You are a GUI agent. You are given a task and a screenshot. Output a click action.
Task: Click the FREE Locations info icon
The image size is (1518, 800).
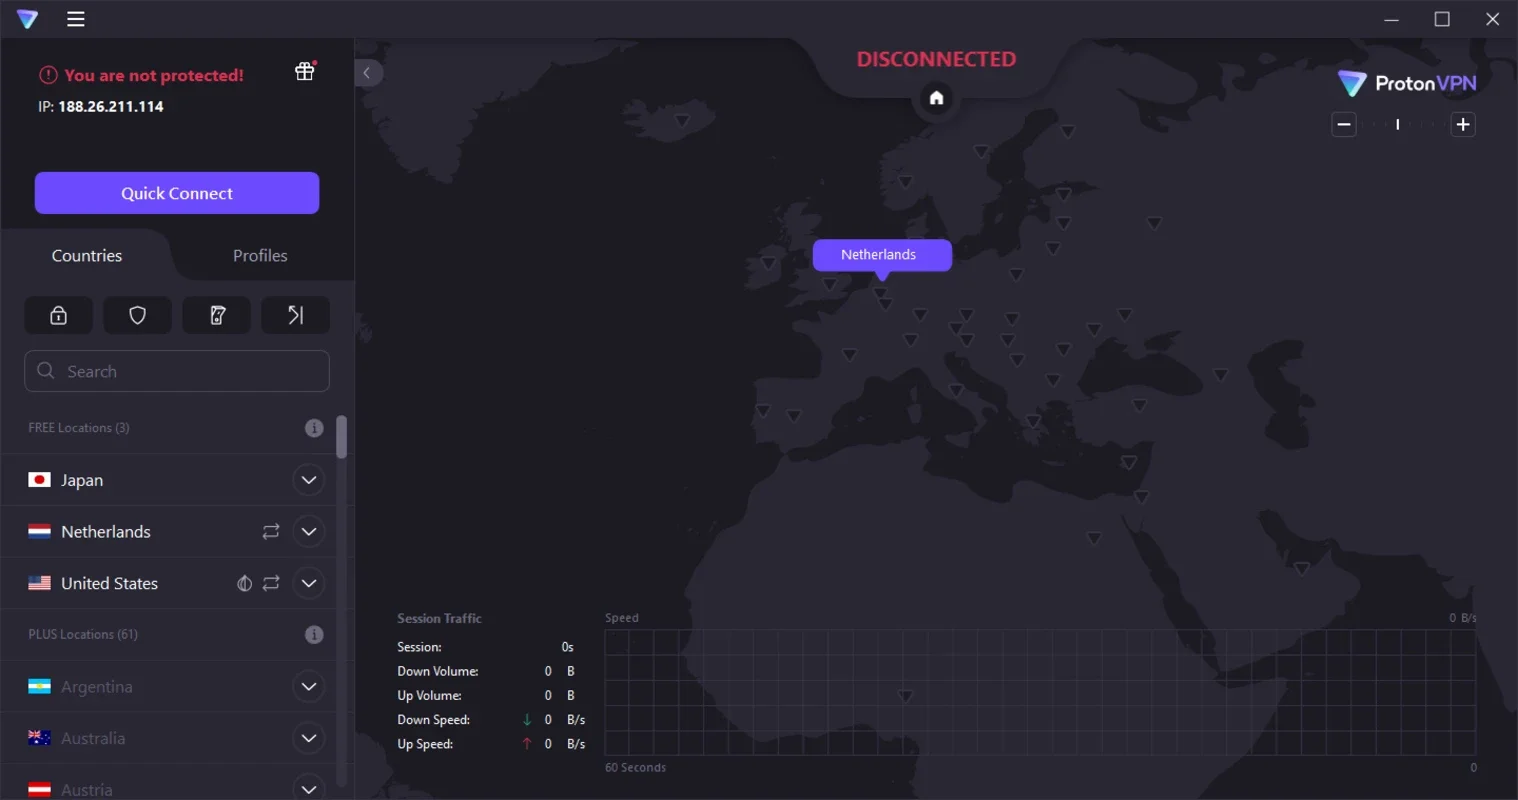tap(314, 428)
